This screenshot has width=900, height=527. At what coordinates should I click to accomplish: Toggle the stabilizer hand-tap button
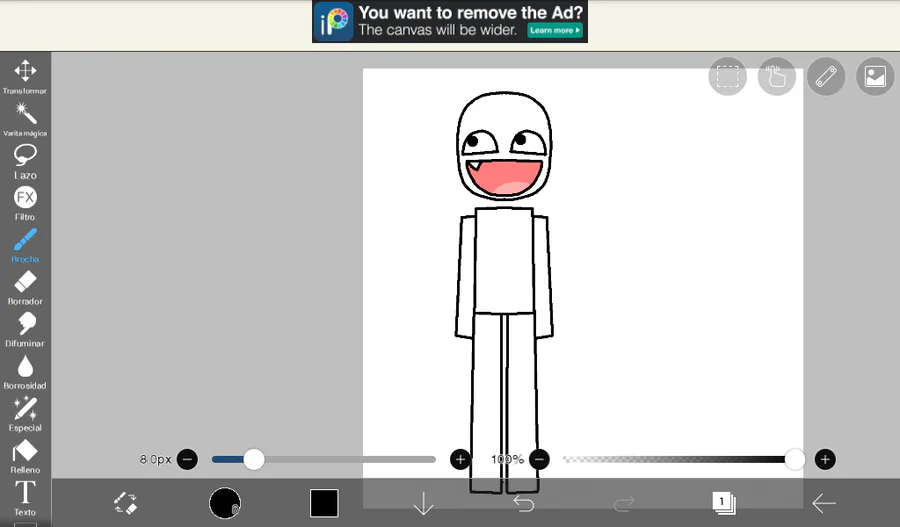click(x=777, y=76)
